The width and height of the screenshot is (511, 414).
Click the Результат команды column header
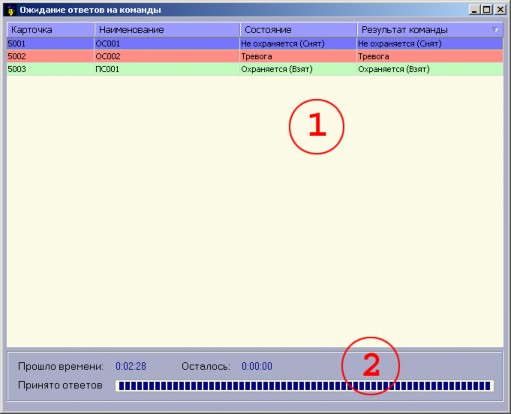click(x=430, y=30)
